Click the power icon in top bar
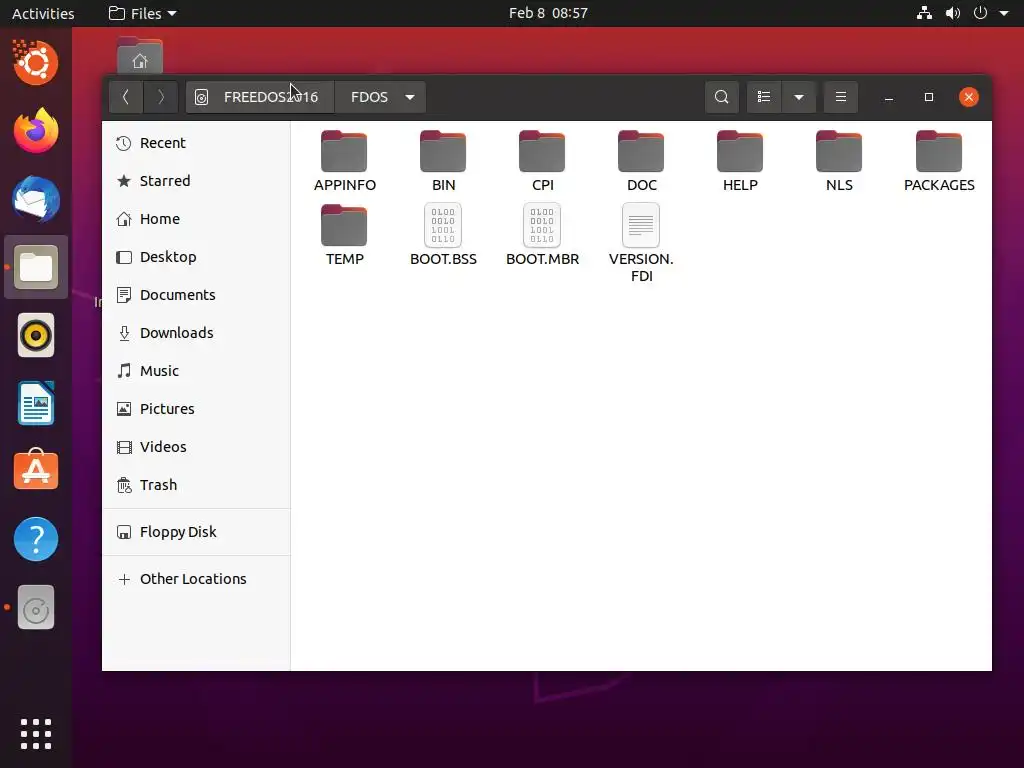 point(980,13)
